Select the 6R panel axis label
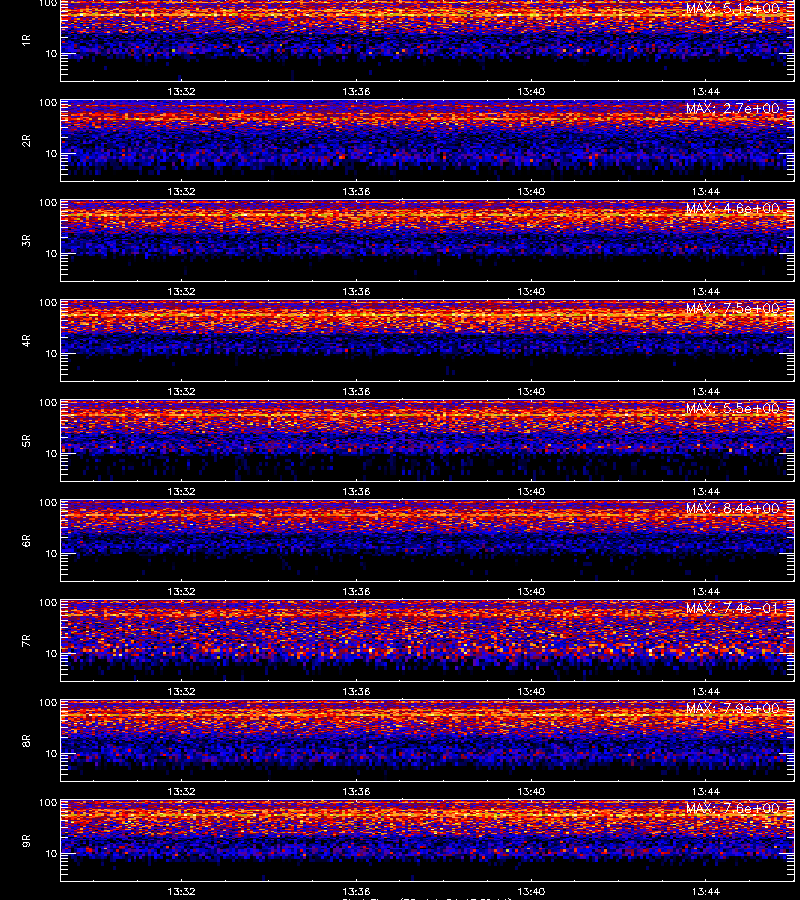 point(26,540)
